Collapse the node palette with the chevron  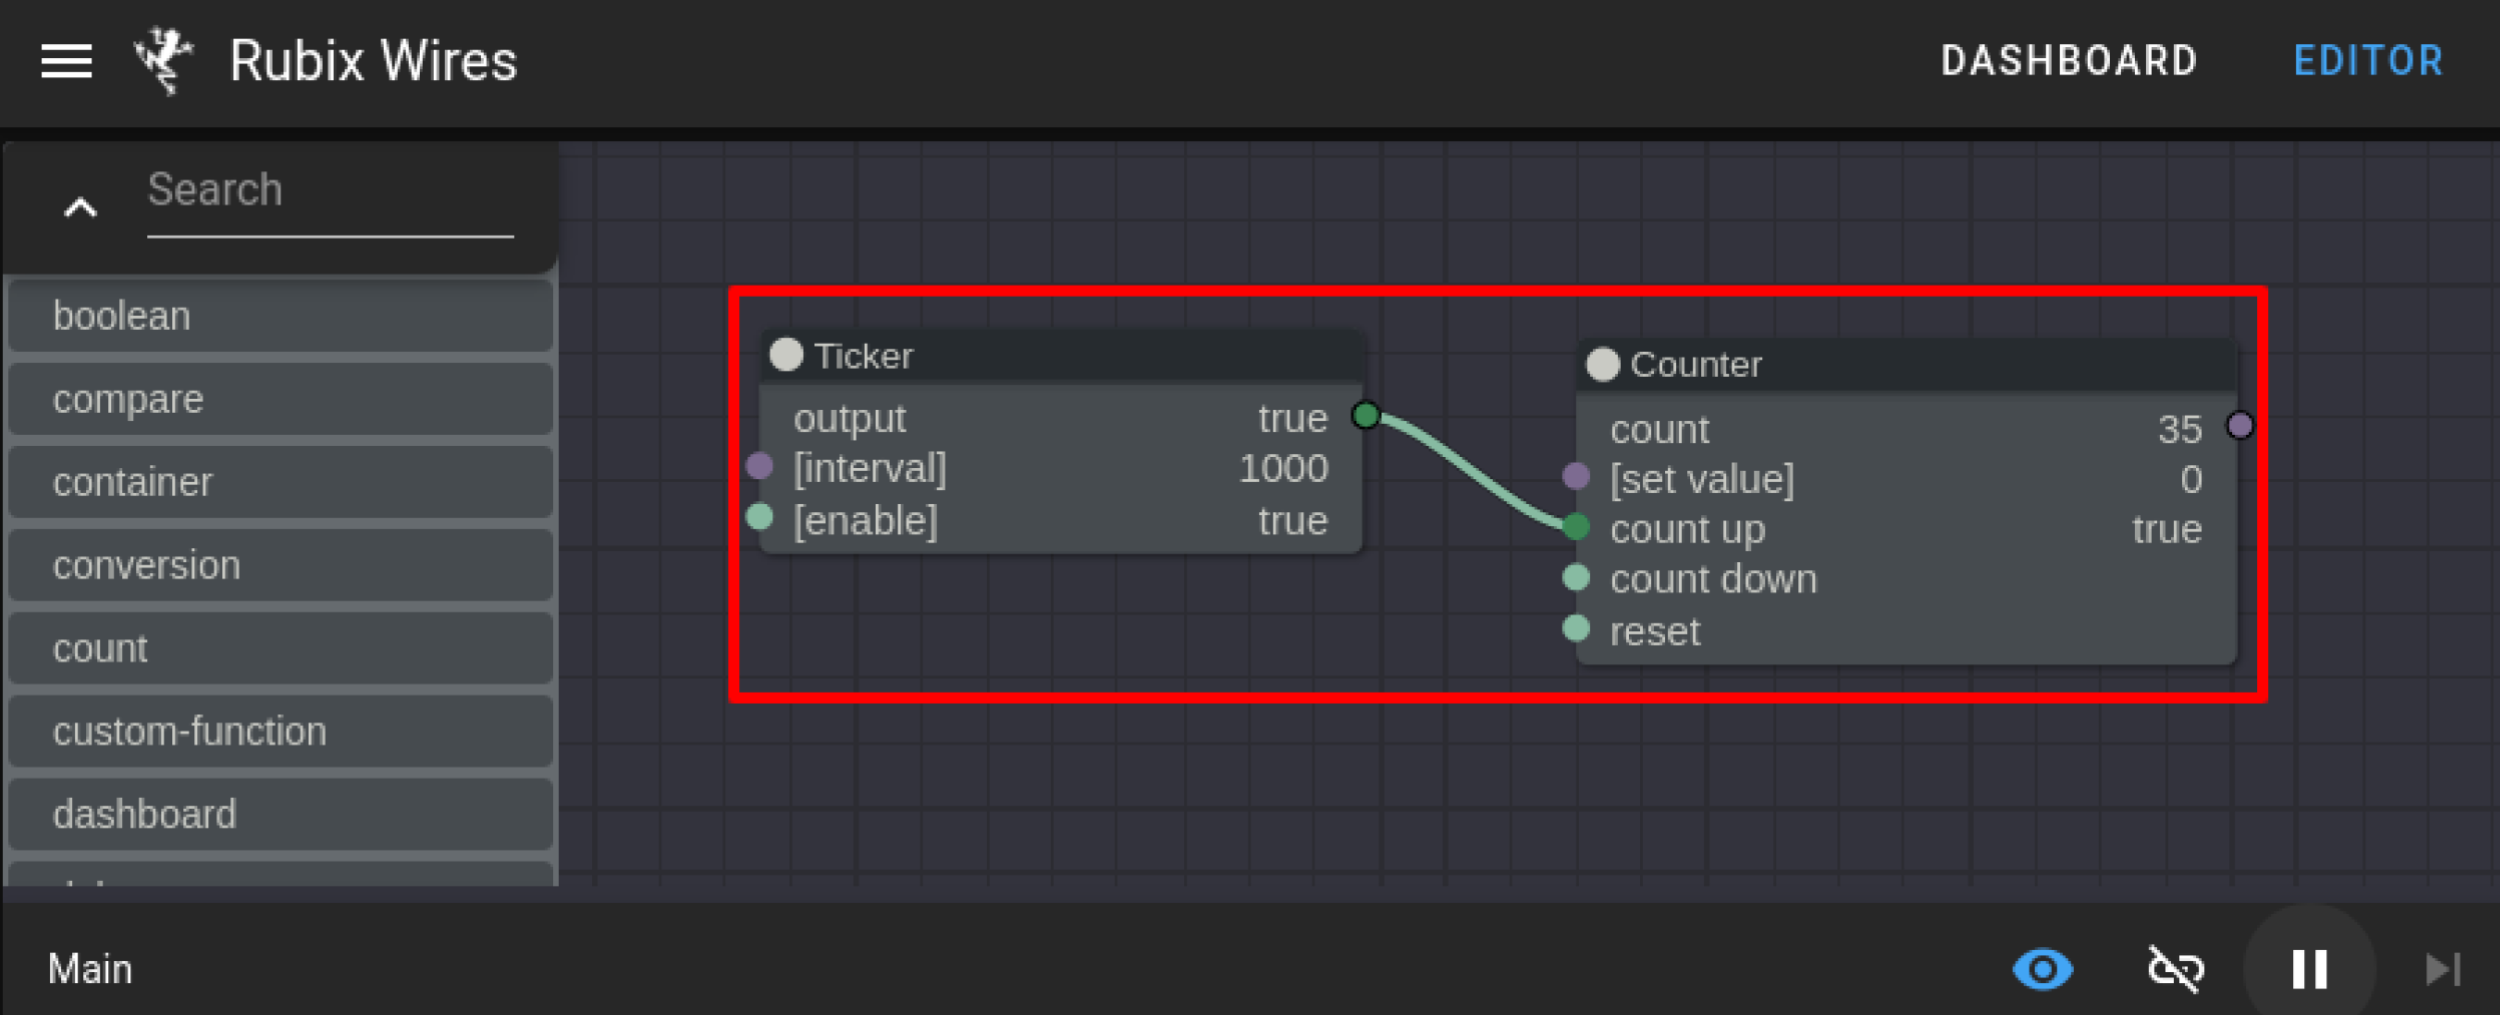[x=80, y=207]
